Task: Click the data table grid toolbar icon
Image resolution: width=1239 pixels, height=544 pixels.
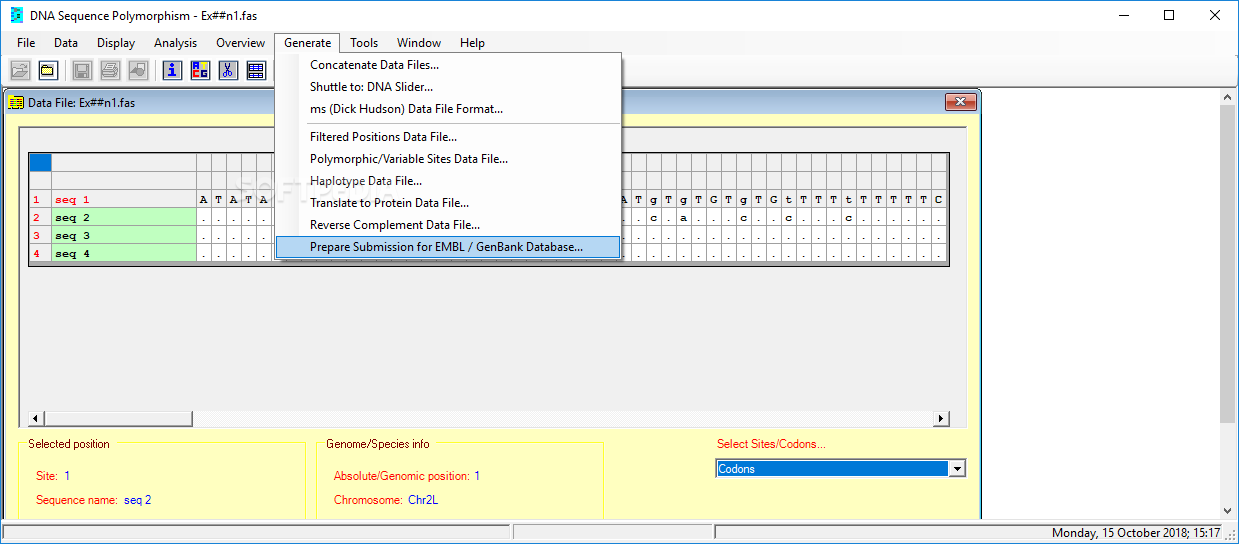Action: tap(256, 70)
